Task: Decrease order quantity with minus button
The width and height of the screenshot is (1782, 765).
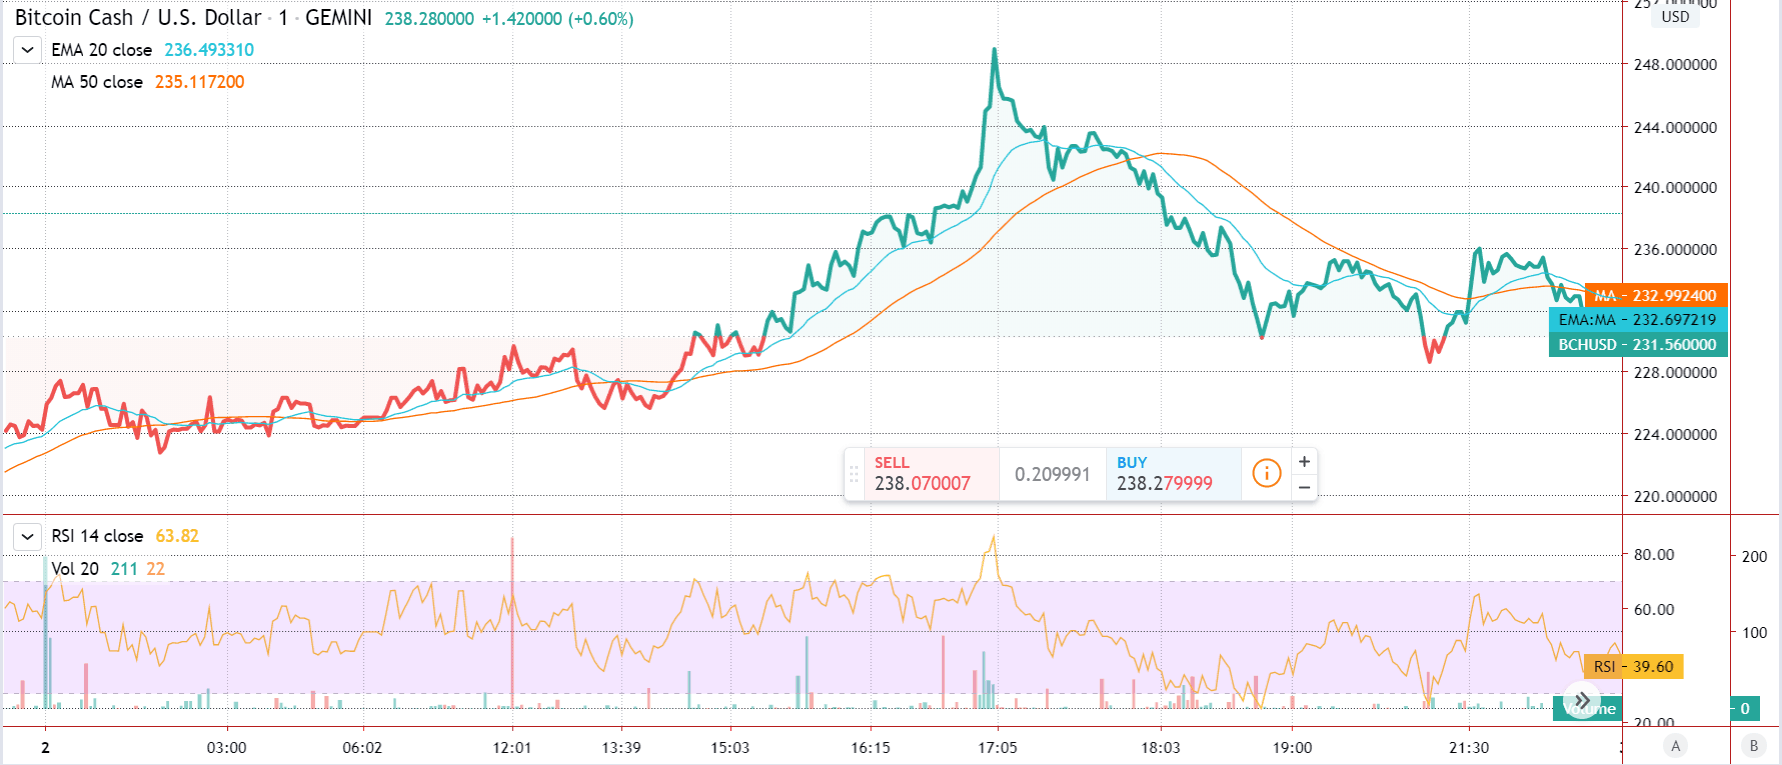Action: [x=1304, y=487]
